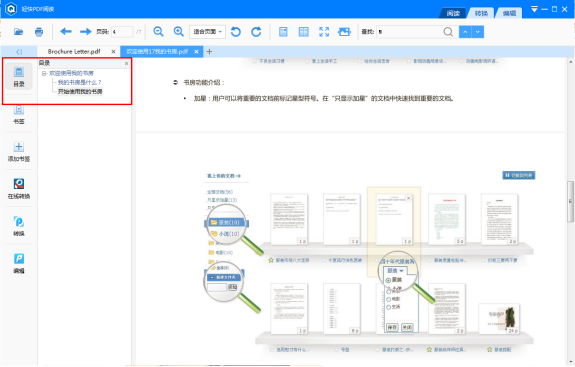Screen dimensions: 575x367
Task: Go to the previous page arrow
Action: [x=66, y=32]
